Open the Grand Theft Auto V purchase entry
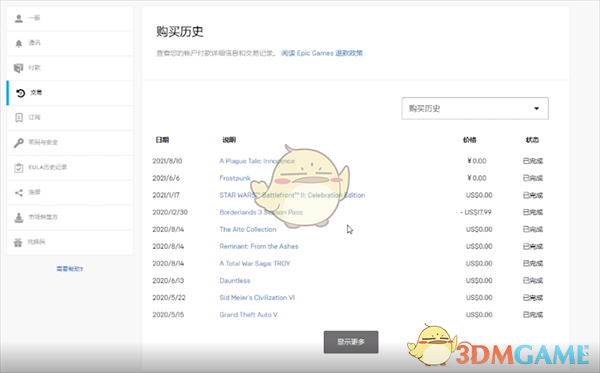This screenshot has height=373, width=600. click(248, 315)
